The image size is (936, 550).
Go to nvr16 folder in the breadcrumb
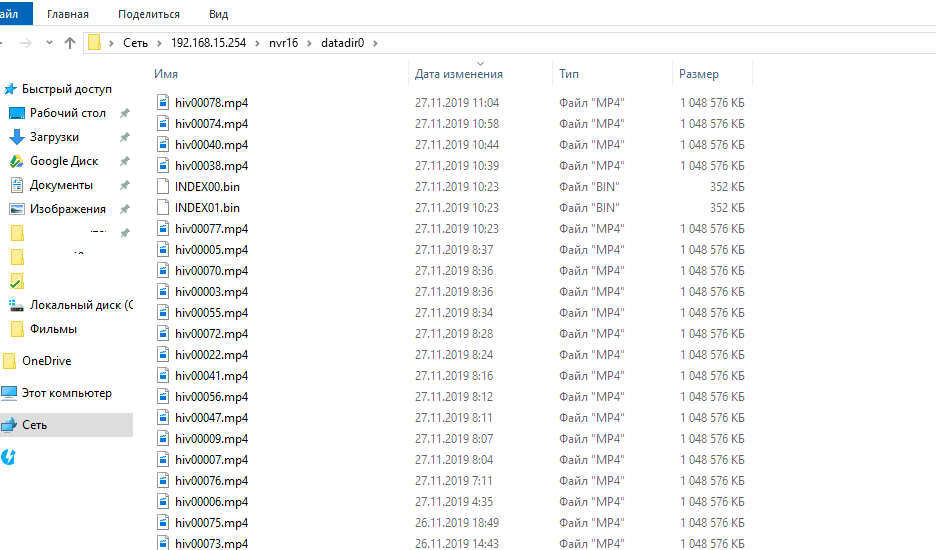coord(284,43)
